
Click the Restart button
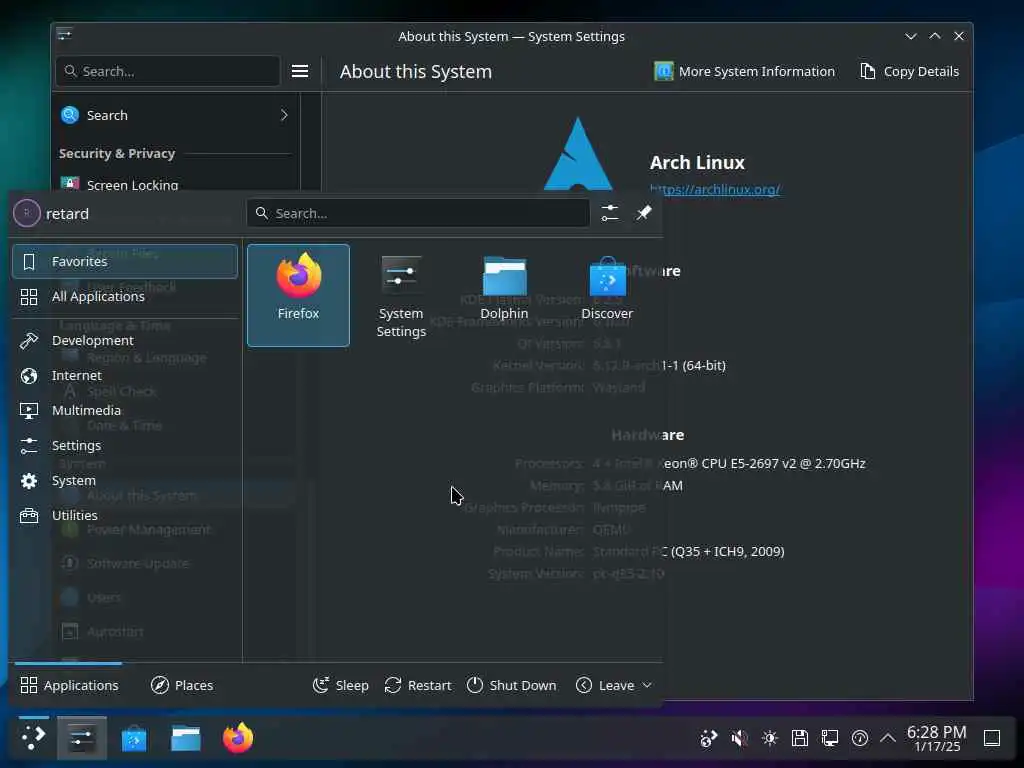tap(418, 685)
